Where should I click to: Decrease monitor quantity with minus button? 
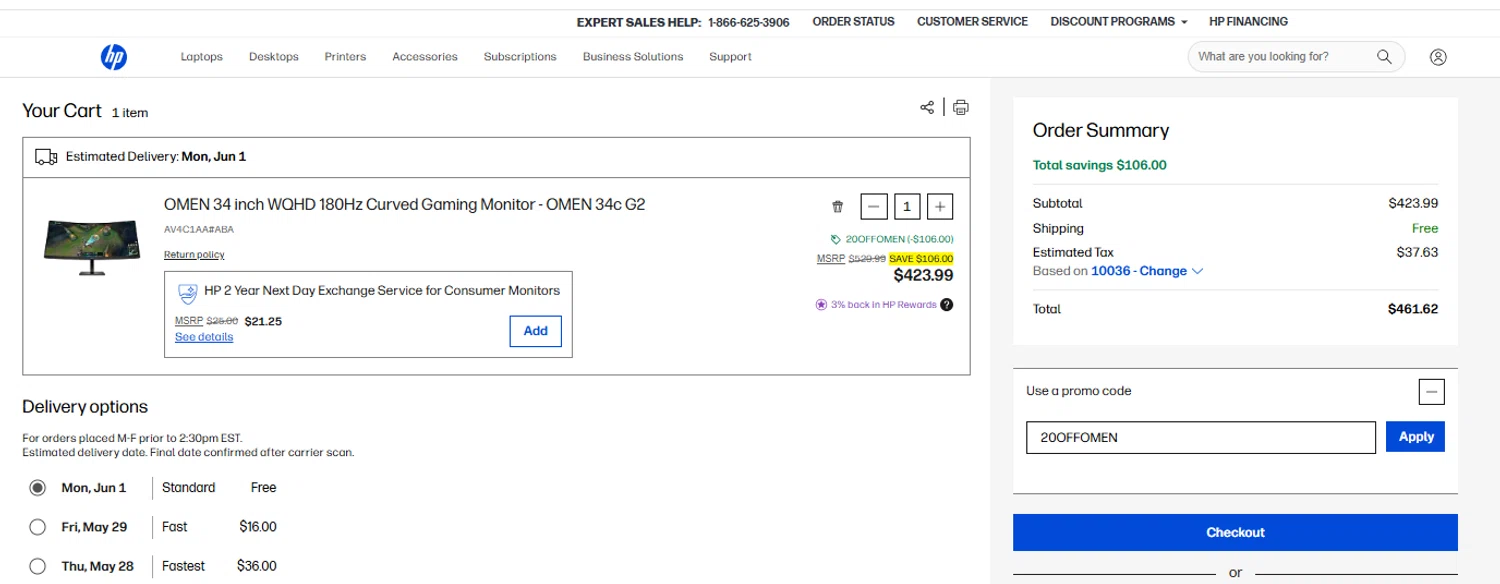click(x=874, y=207)
